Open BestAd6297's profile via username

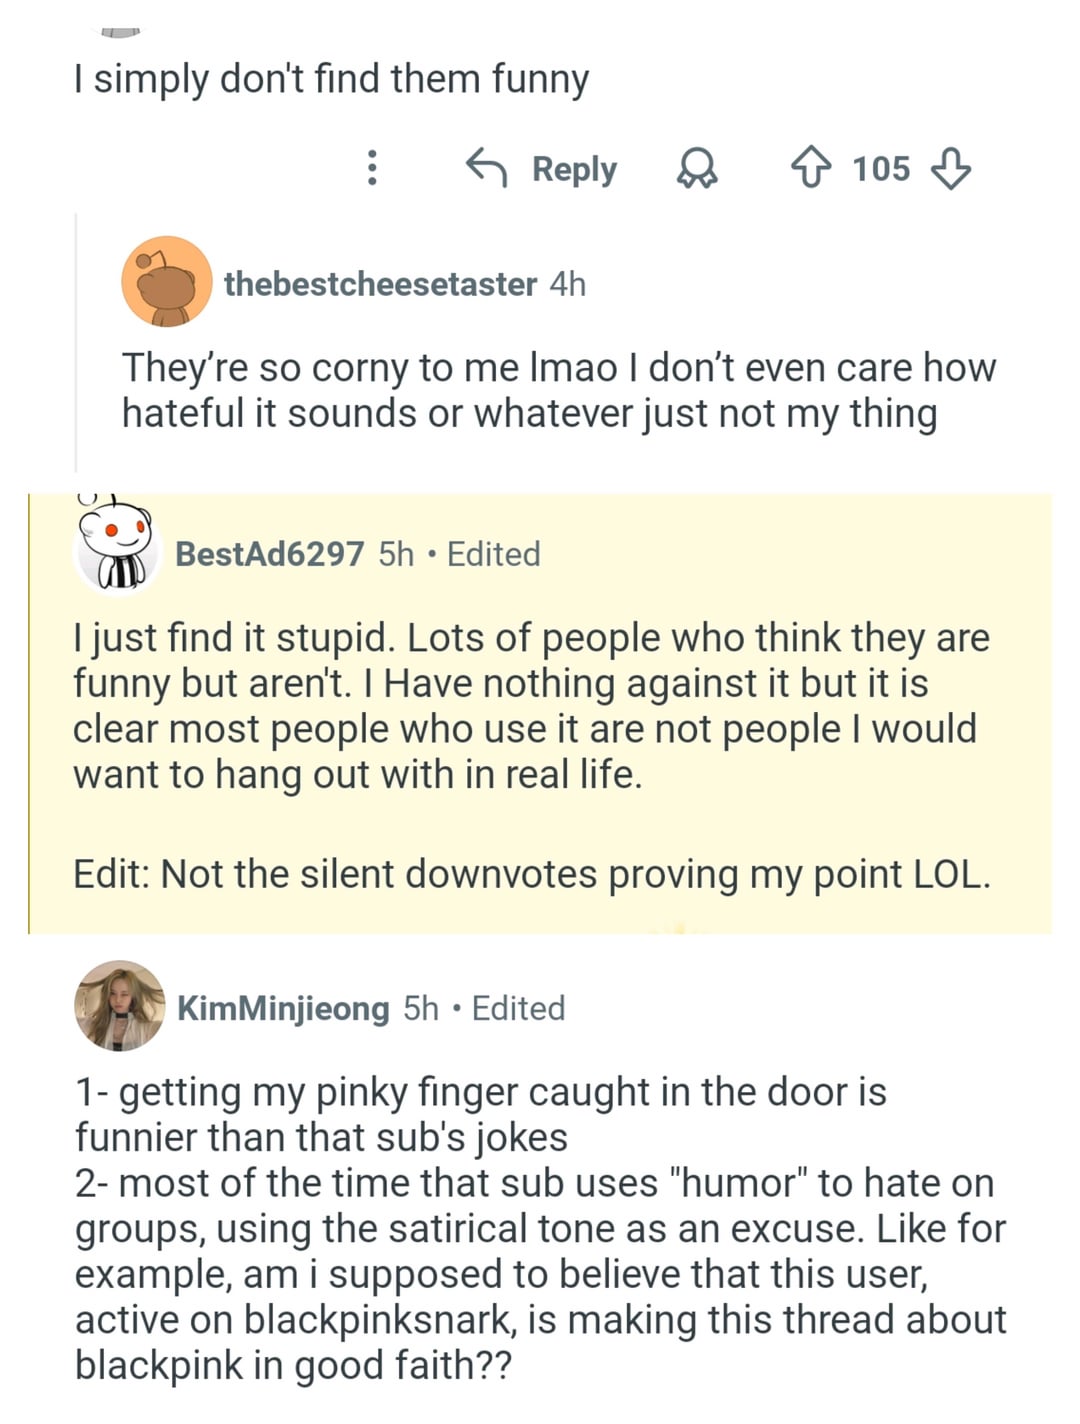pos(269,554)
